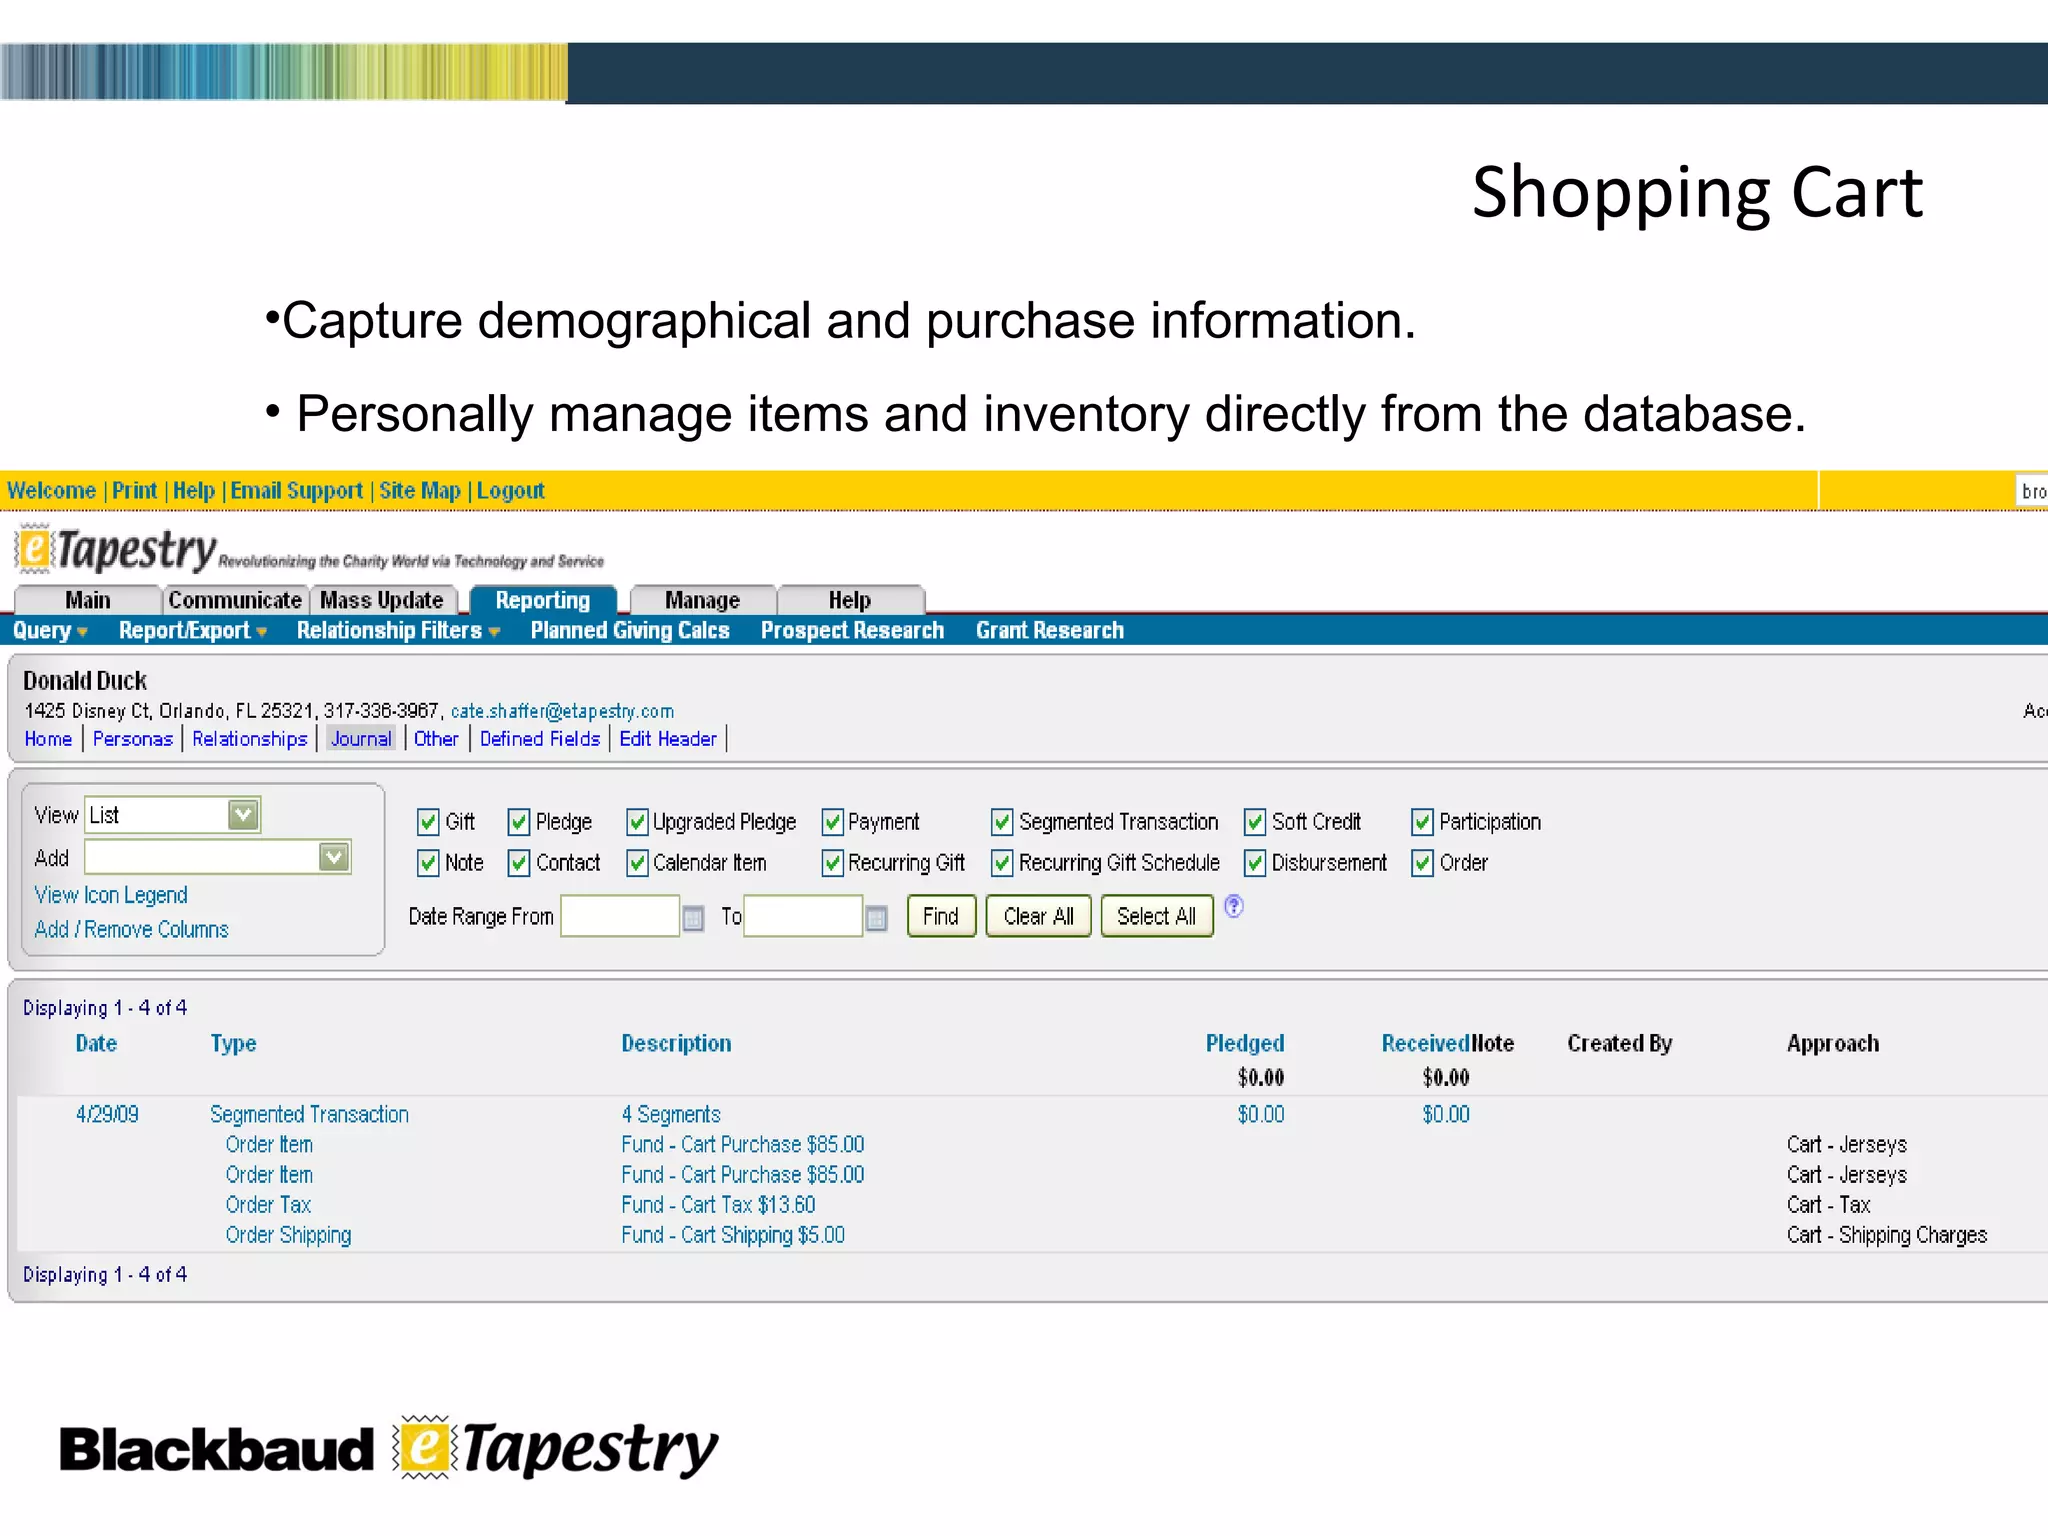Toggle the Calendar Item checkbox
2048x1536 pixels.
(637, 863)
